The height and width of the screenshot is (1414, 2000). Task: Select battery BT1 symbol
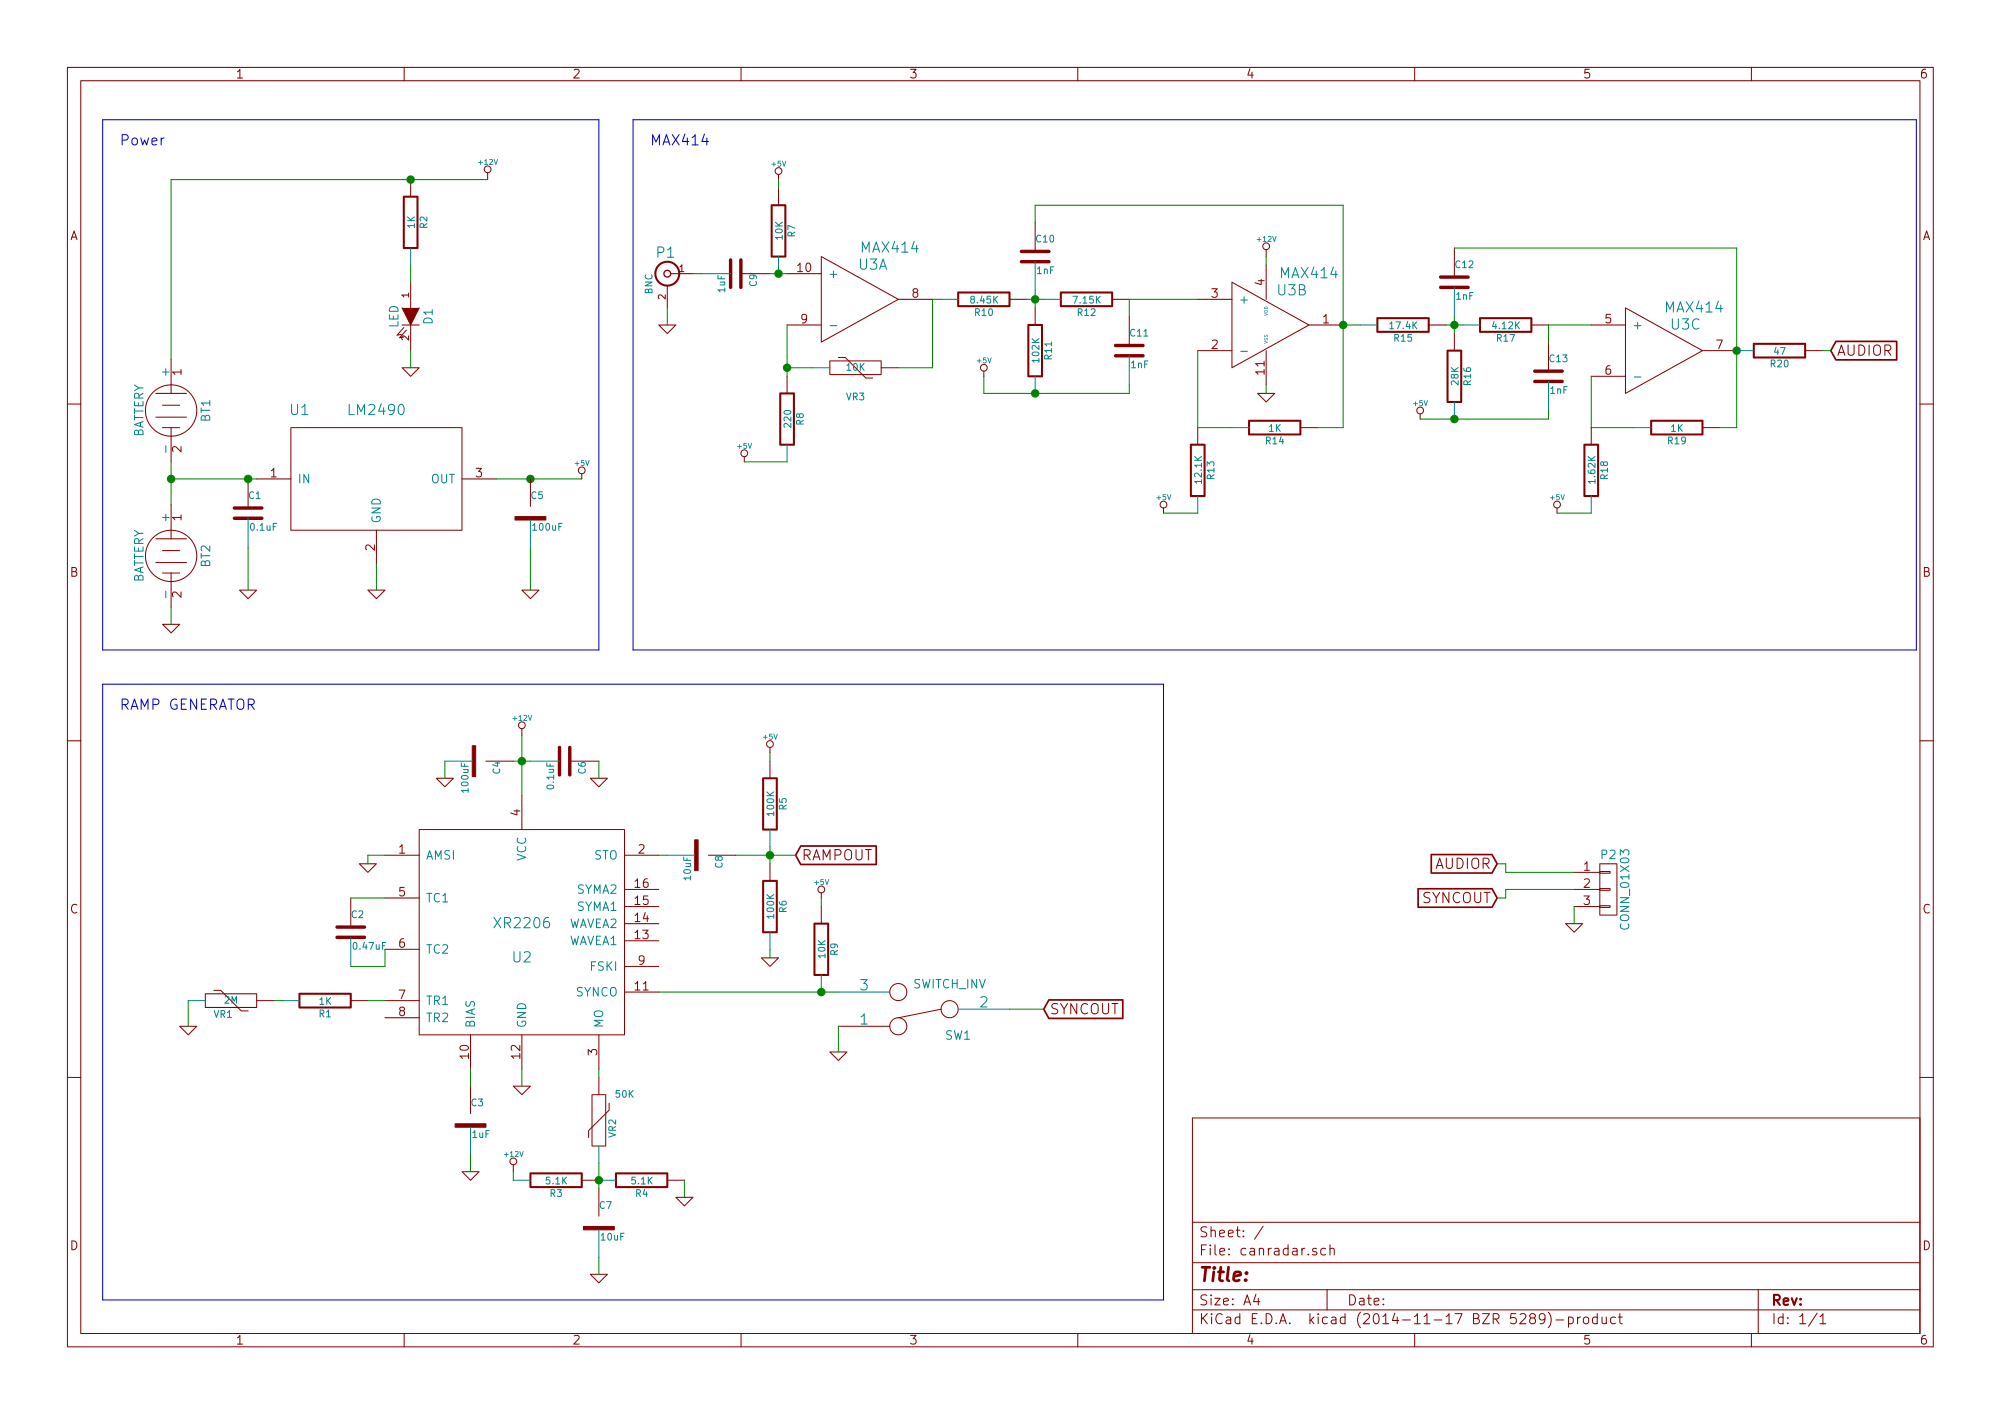point(171,410)
